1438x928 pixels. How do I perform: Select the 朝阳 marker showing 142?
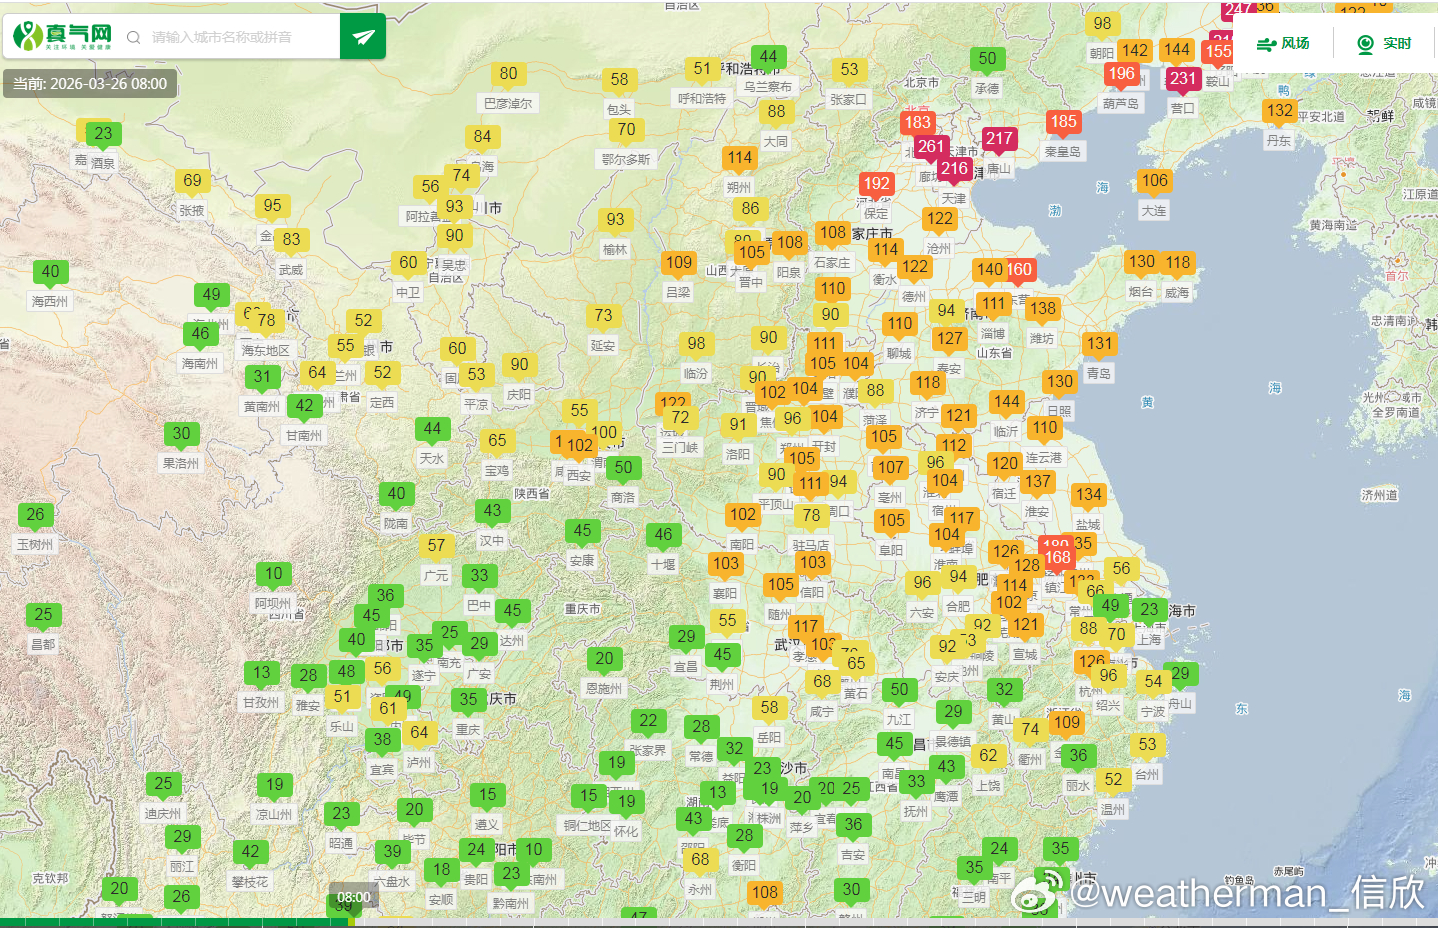(1134, 52)
